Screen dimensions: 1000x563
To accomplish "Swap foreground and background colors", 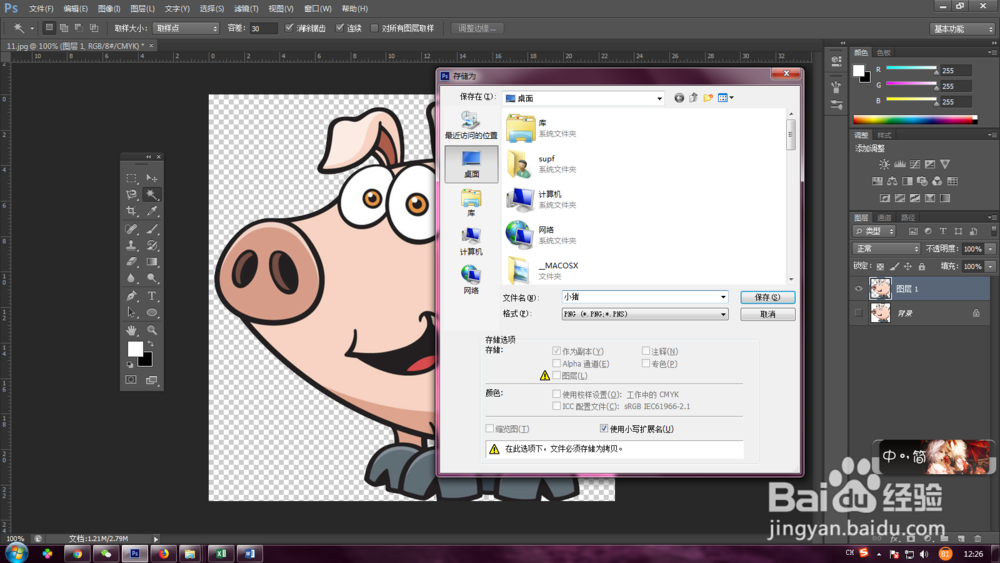I will point(151,344).
